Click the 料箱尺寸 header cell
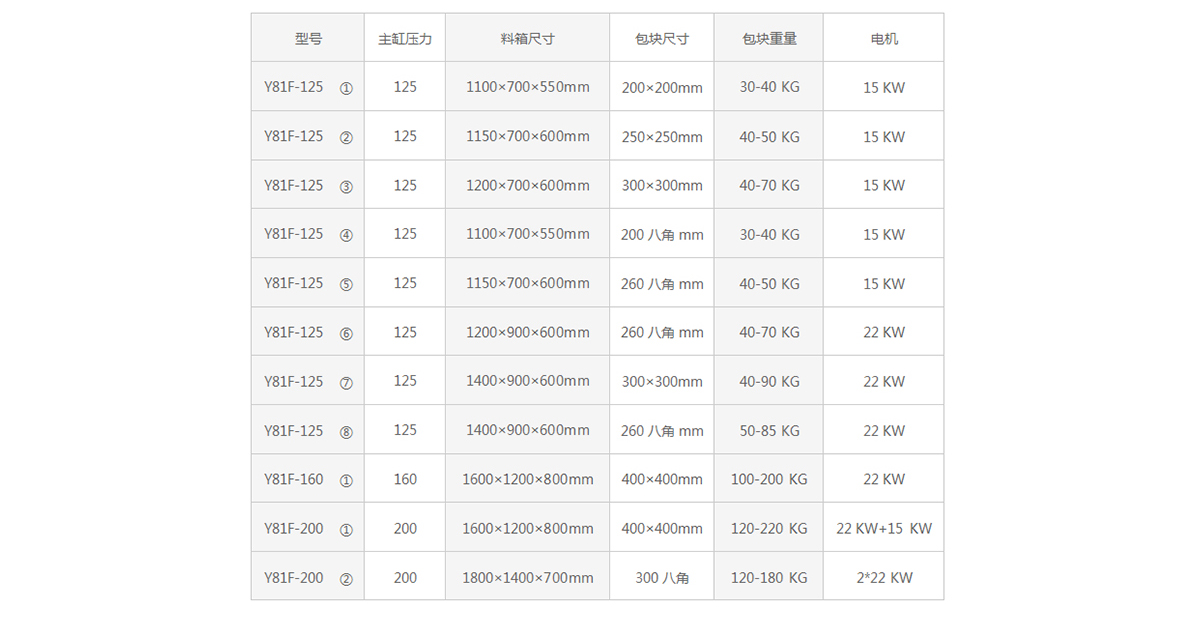Viewport: 1200px width, 618px height. 527,39
